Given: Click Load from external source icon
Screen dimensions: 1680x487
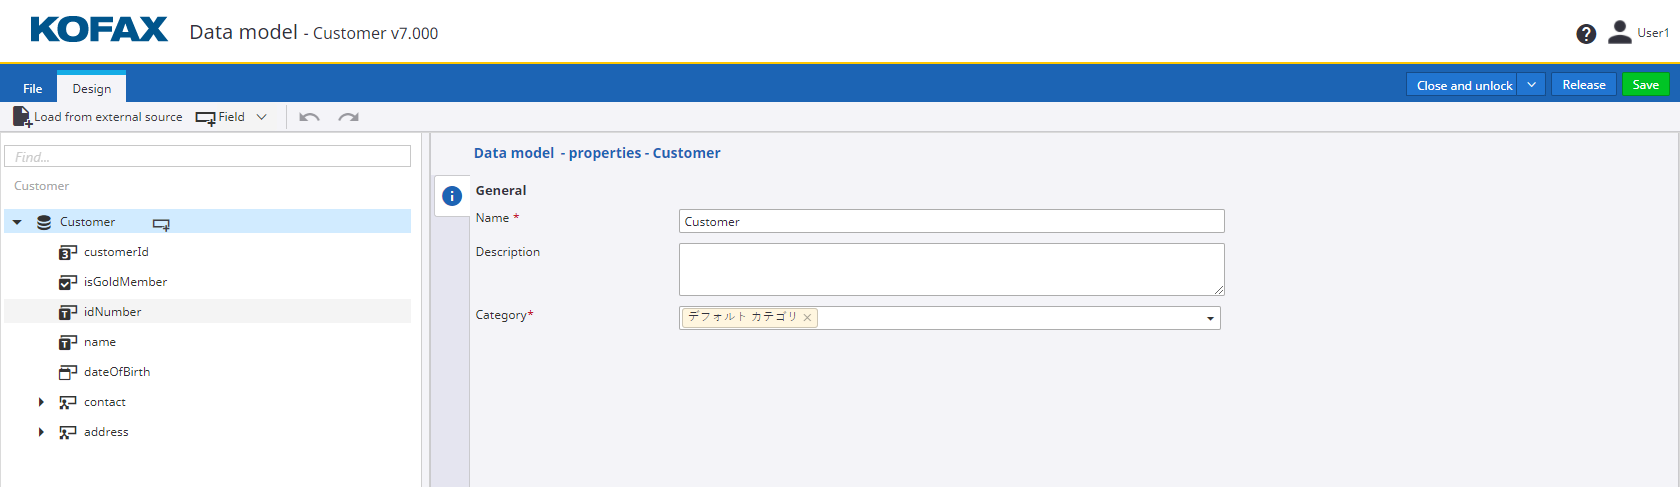Looking at the screenshot, I should click(21, 117).
